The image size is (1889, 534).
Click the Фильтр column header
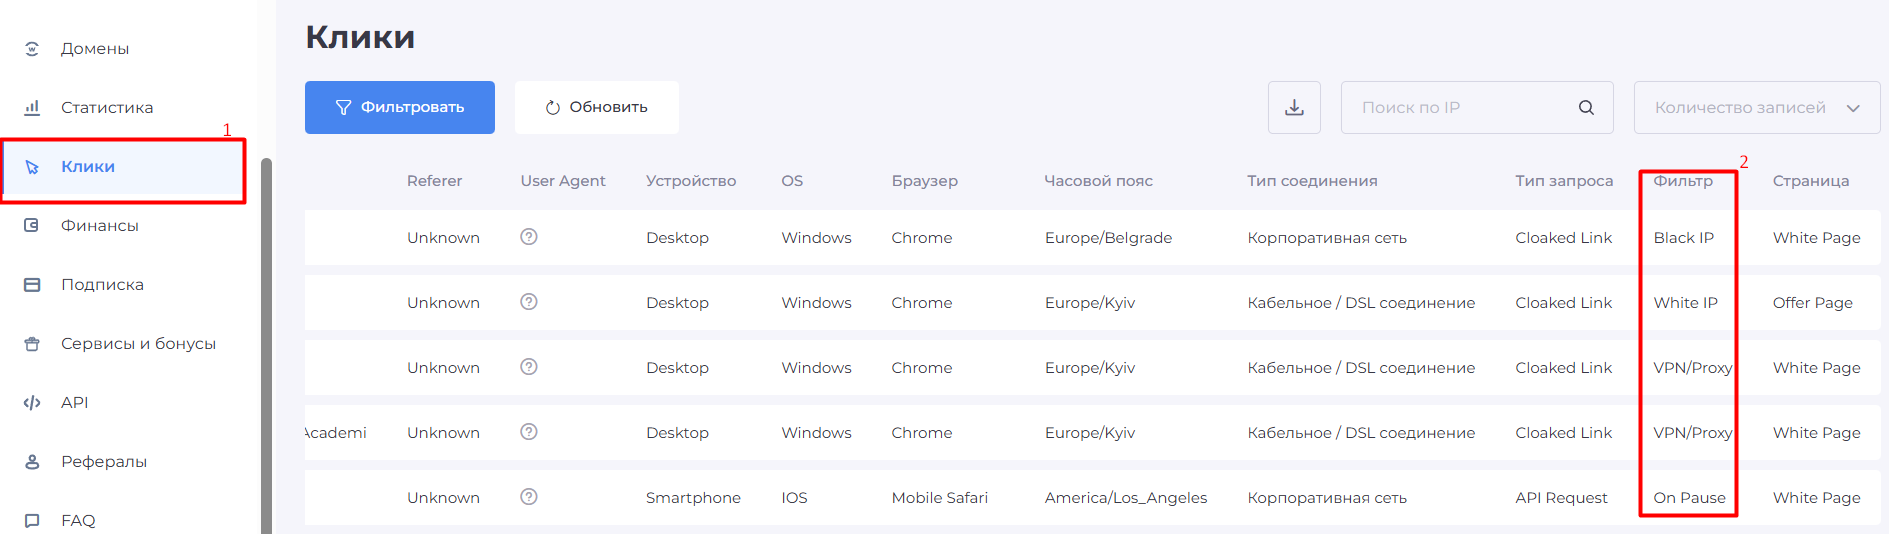click(1683, 181)
